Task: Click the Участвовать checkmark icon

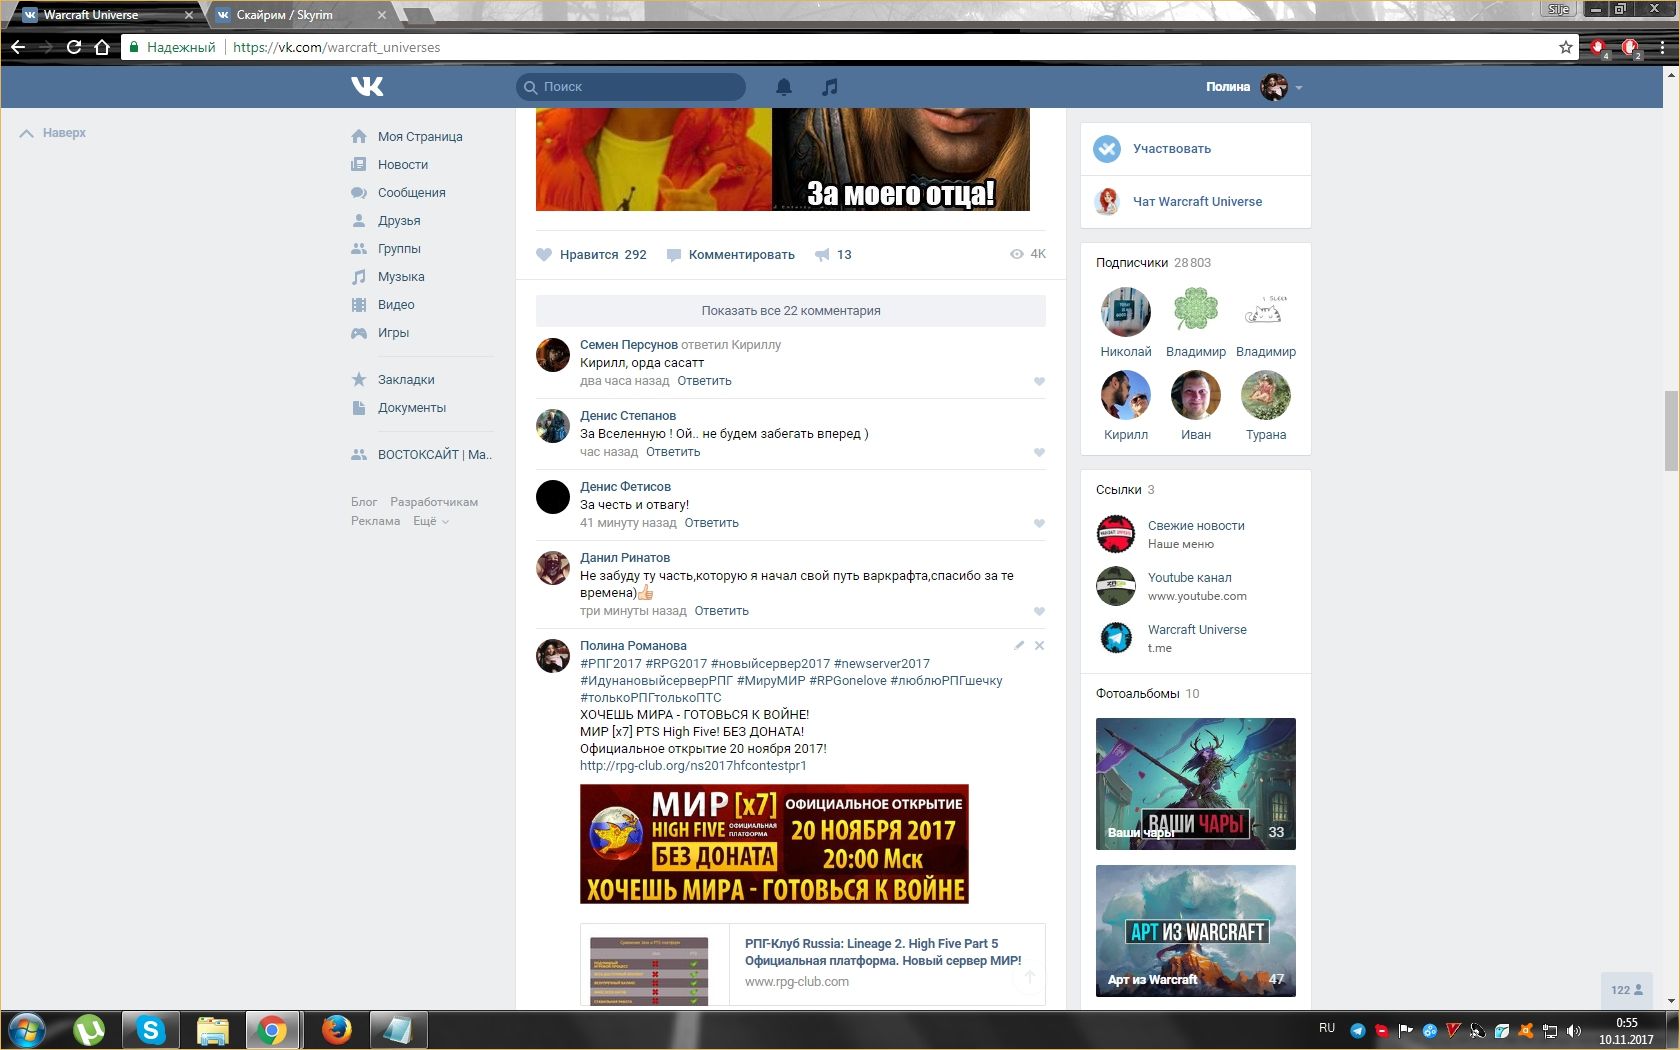Action: pos(1107,149)
